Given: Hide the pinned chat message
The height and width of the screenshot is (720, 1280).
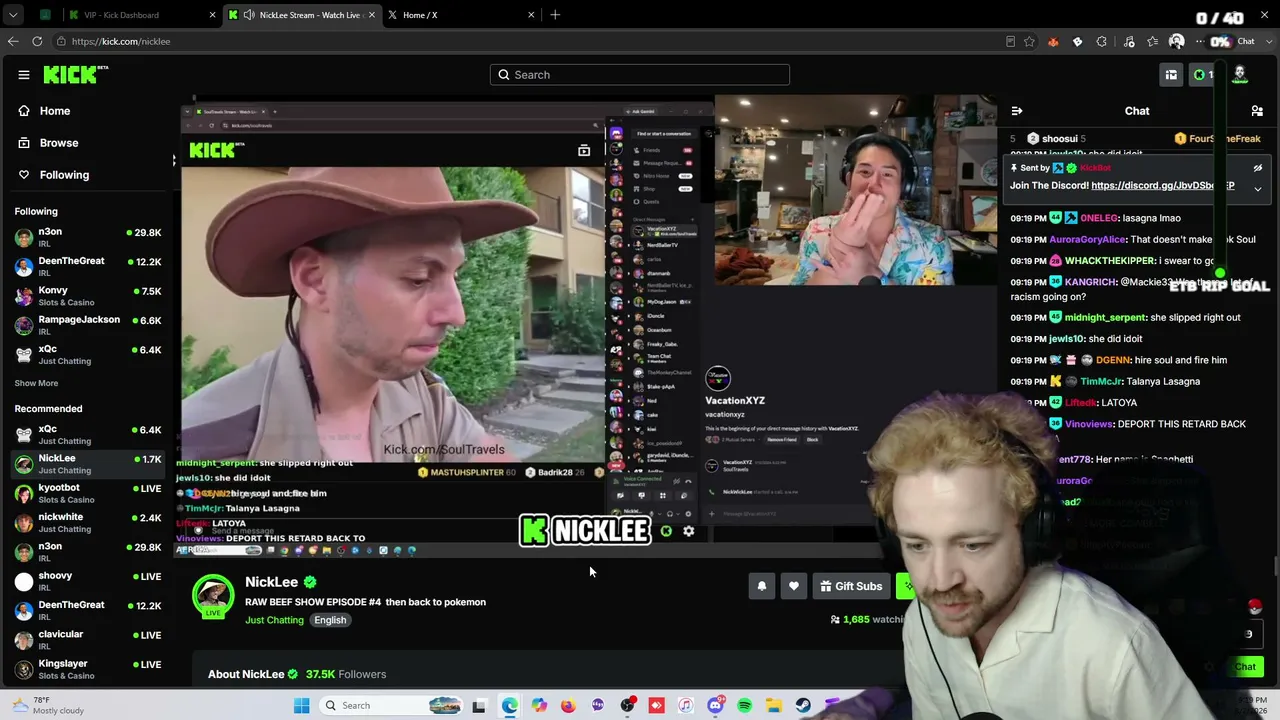Looking at the screenshot, I should click(1258, 168).
